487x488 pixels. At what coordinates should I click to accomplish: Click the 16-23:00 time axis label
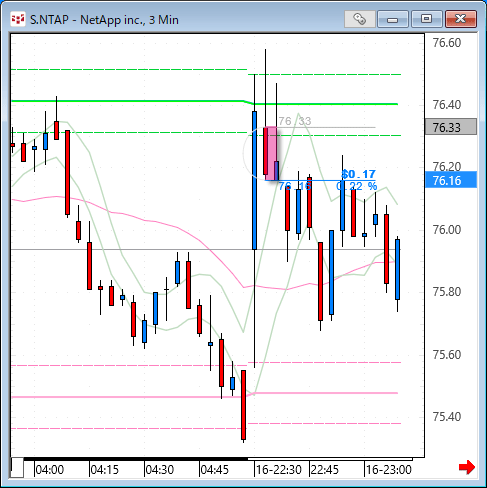click(389, 470)
